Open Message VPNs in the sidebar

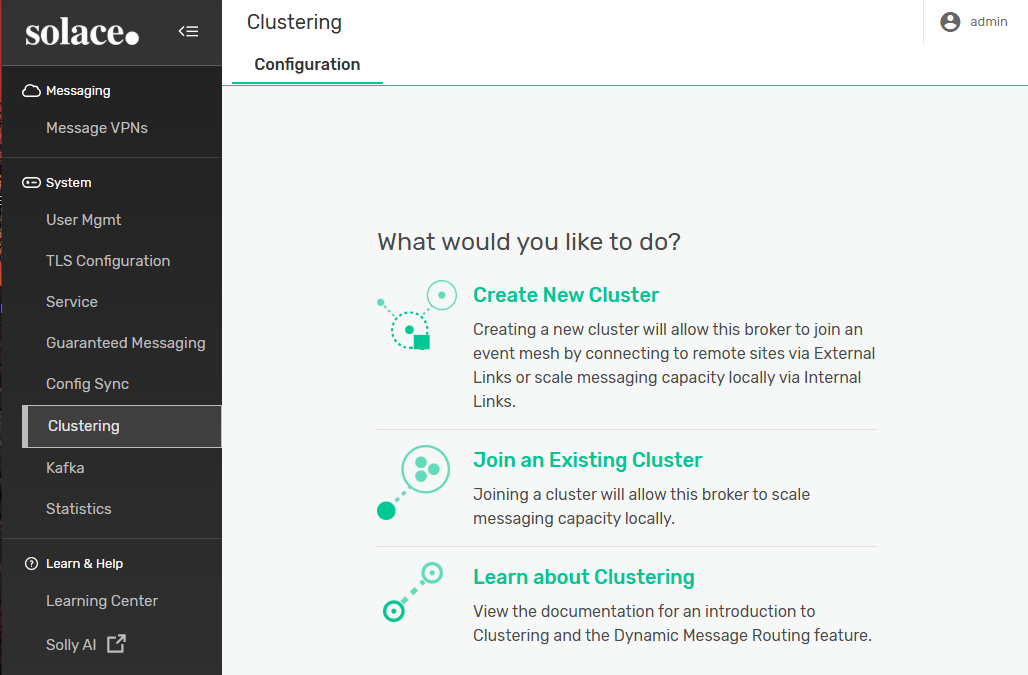[97, 128]
